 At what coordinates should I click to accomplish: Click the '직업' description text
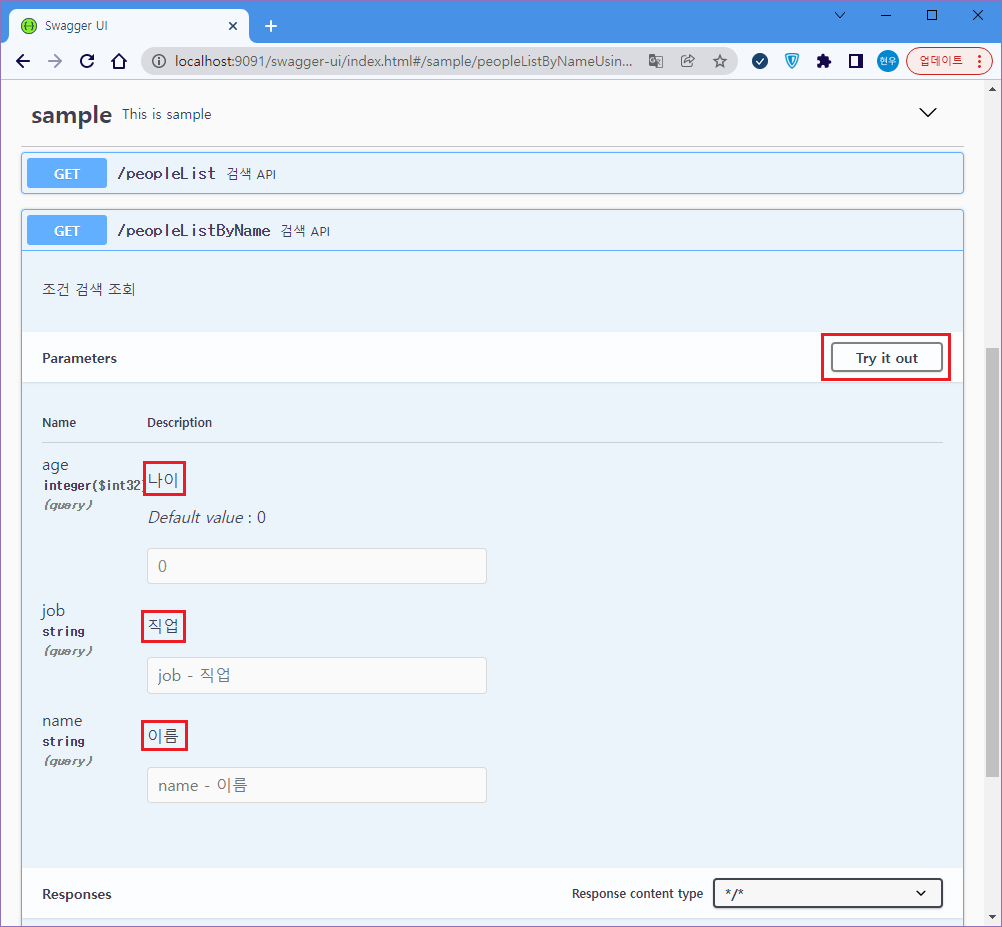click(164, 625)
